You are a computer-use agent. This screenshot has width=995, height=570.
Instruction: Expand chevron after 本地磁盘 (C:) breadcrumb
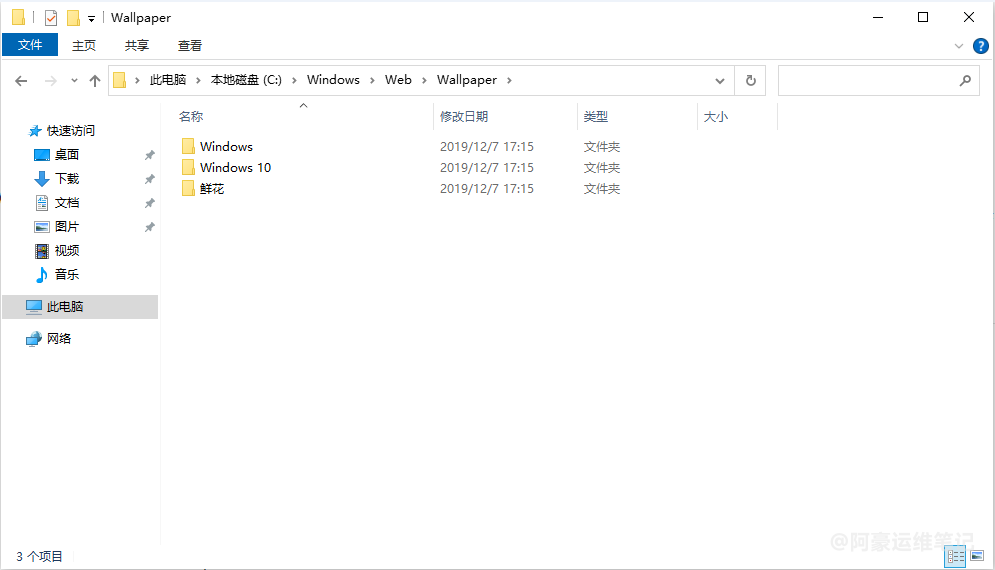(x=294, y=80)
